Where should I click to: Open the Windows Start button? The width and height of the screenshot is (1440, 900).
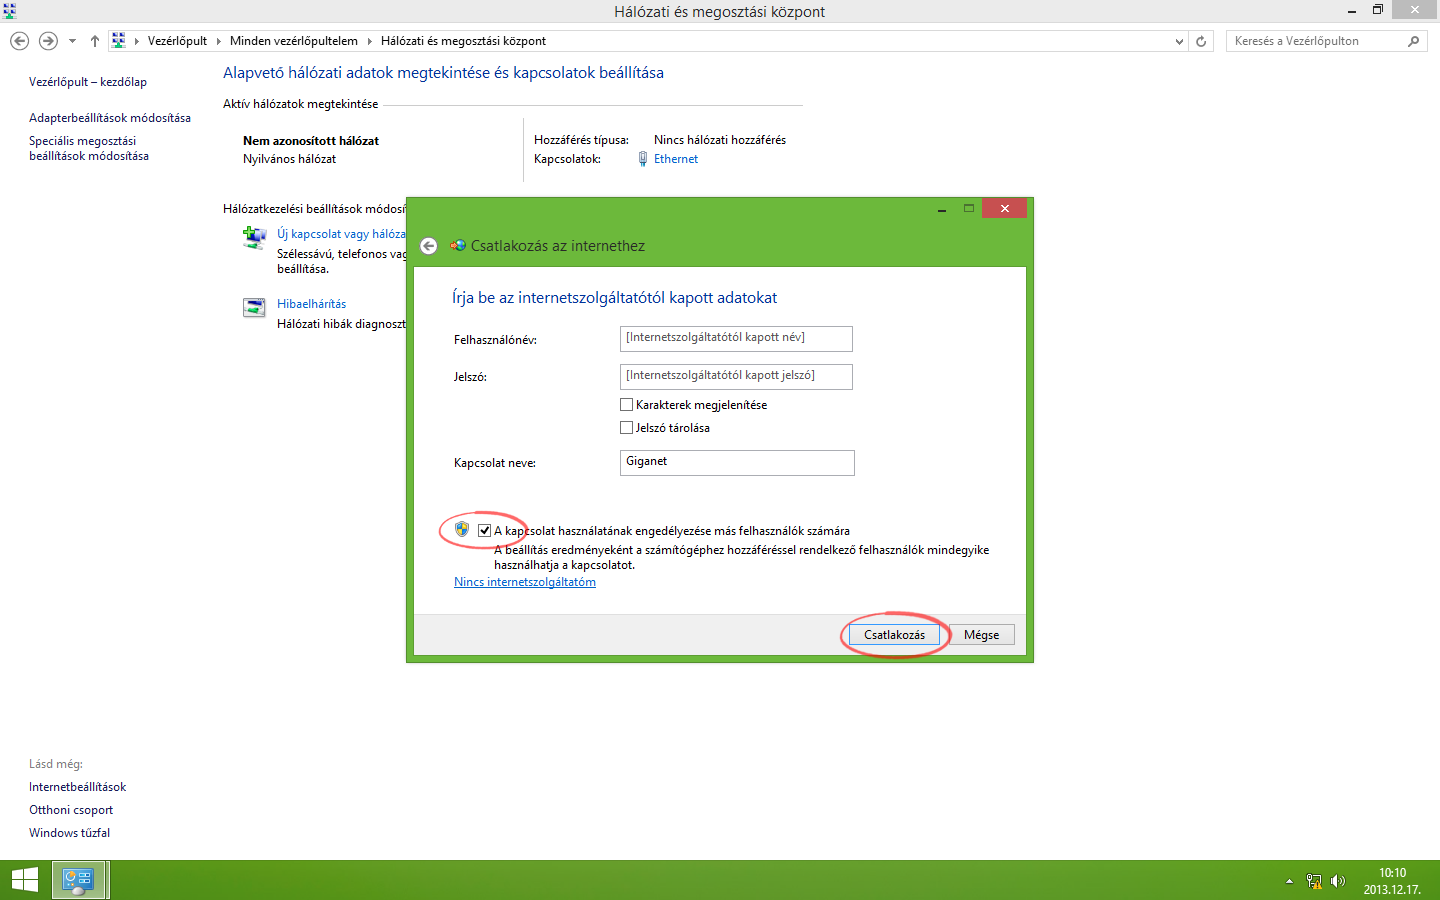24,879
